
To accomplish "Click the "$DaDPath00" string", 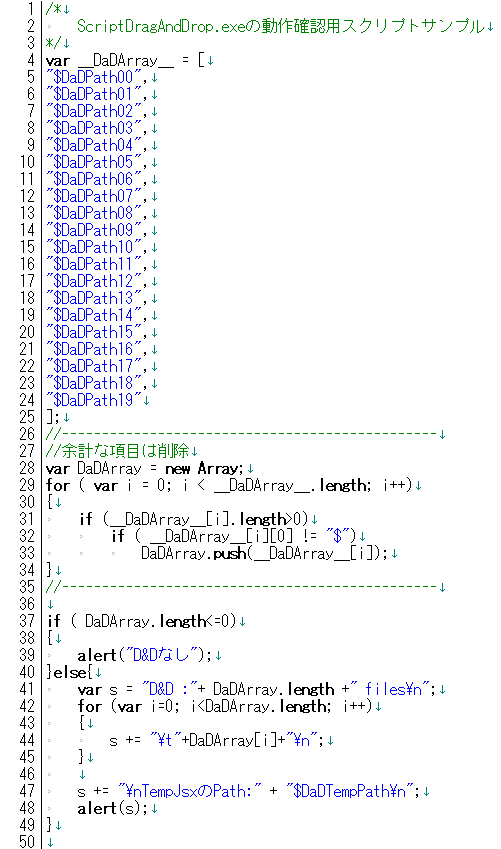I will (x=94, y=77).
